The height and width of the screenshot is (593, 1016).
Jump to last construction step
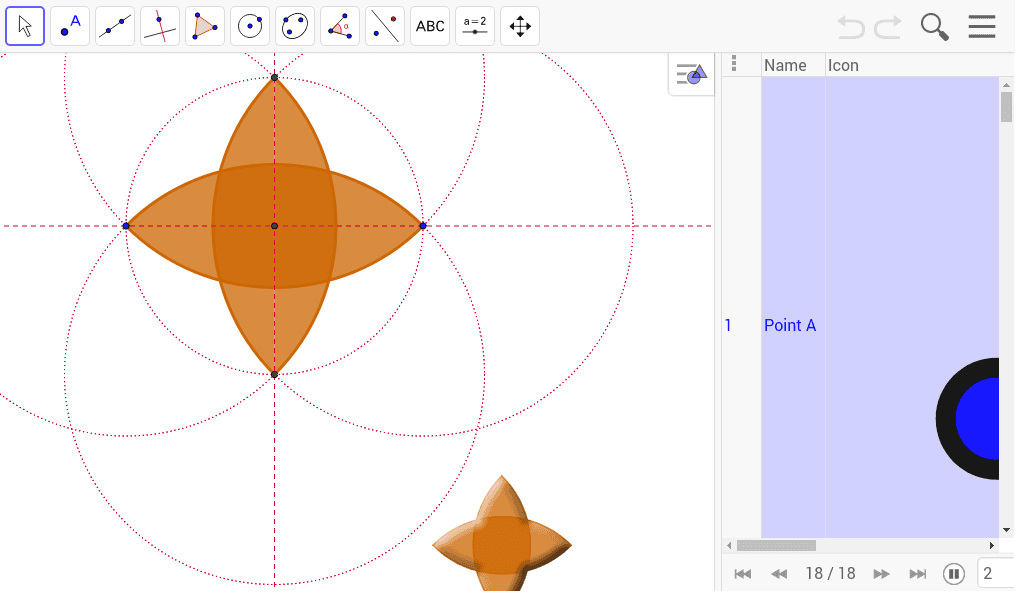pos(918,574)
